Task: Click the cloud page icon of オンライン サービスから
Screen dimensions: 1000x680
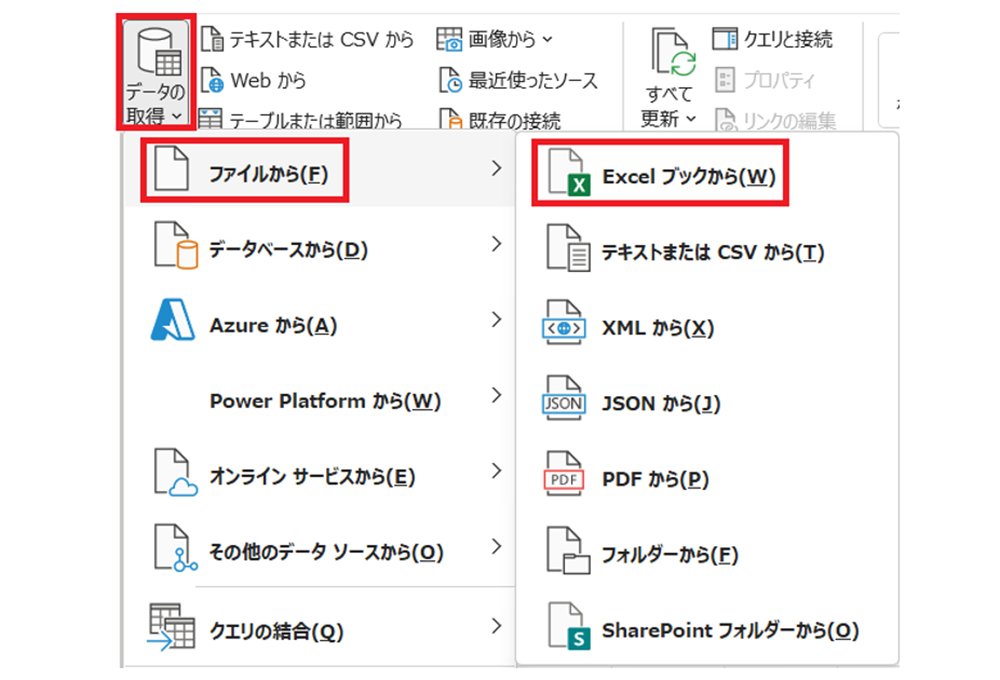Action: coord(175,472)
